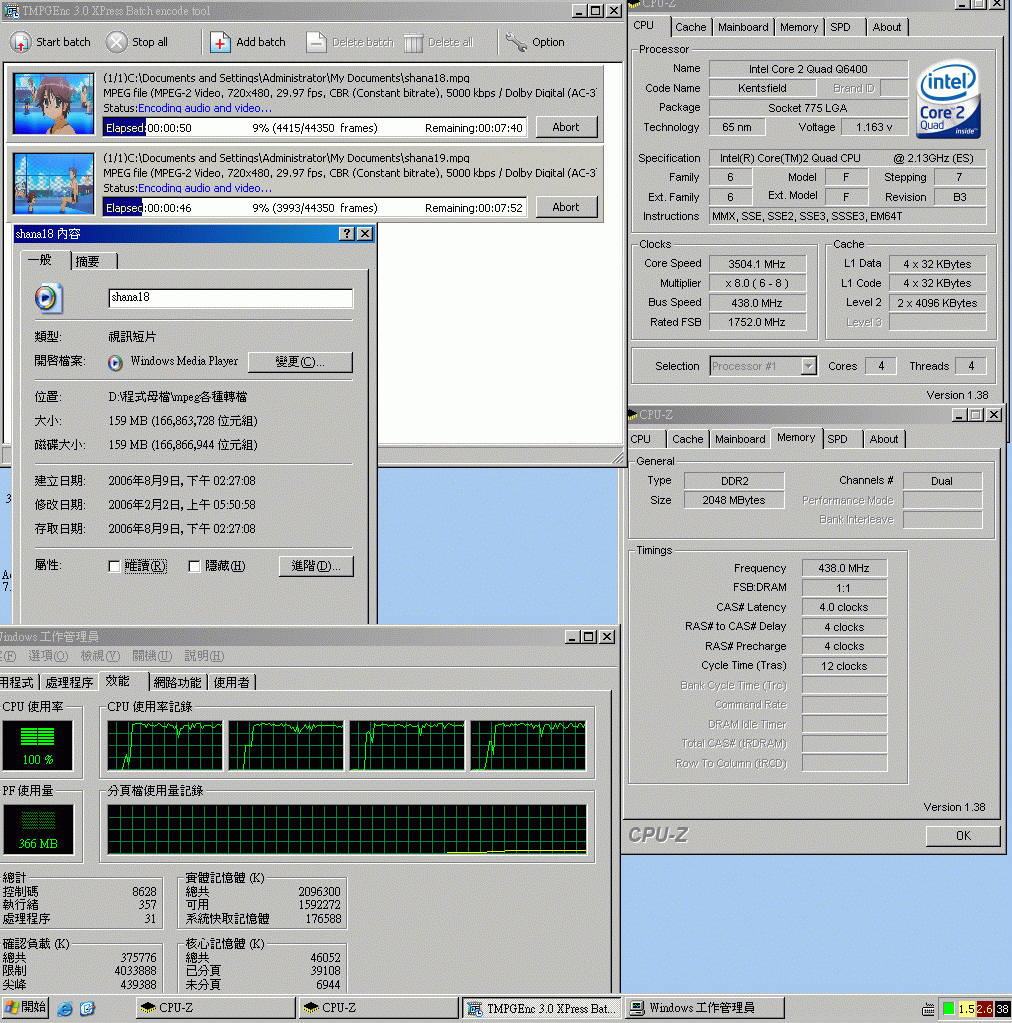Click the first CPU core usage graph
1012x1023 pixels.
click(165, 746)
